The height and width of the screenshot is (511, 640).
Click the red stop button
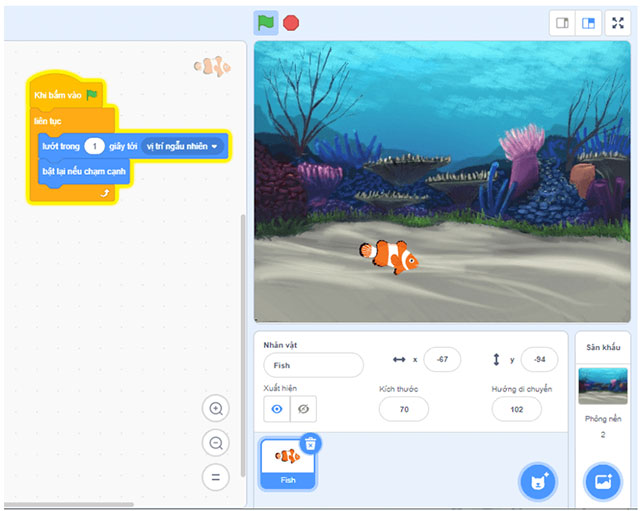291,23
